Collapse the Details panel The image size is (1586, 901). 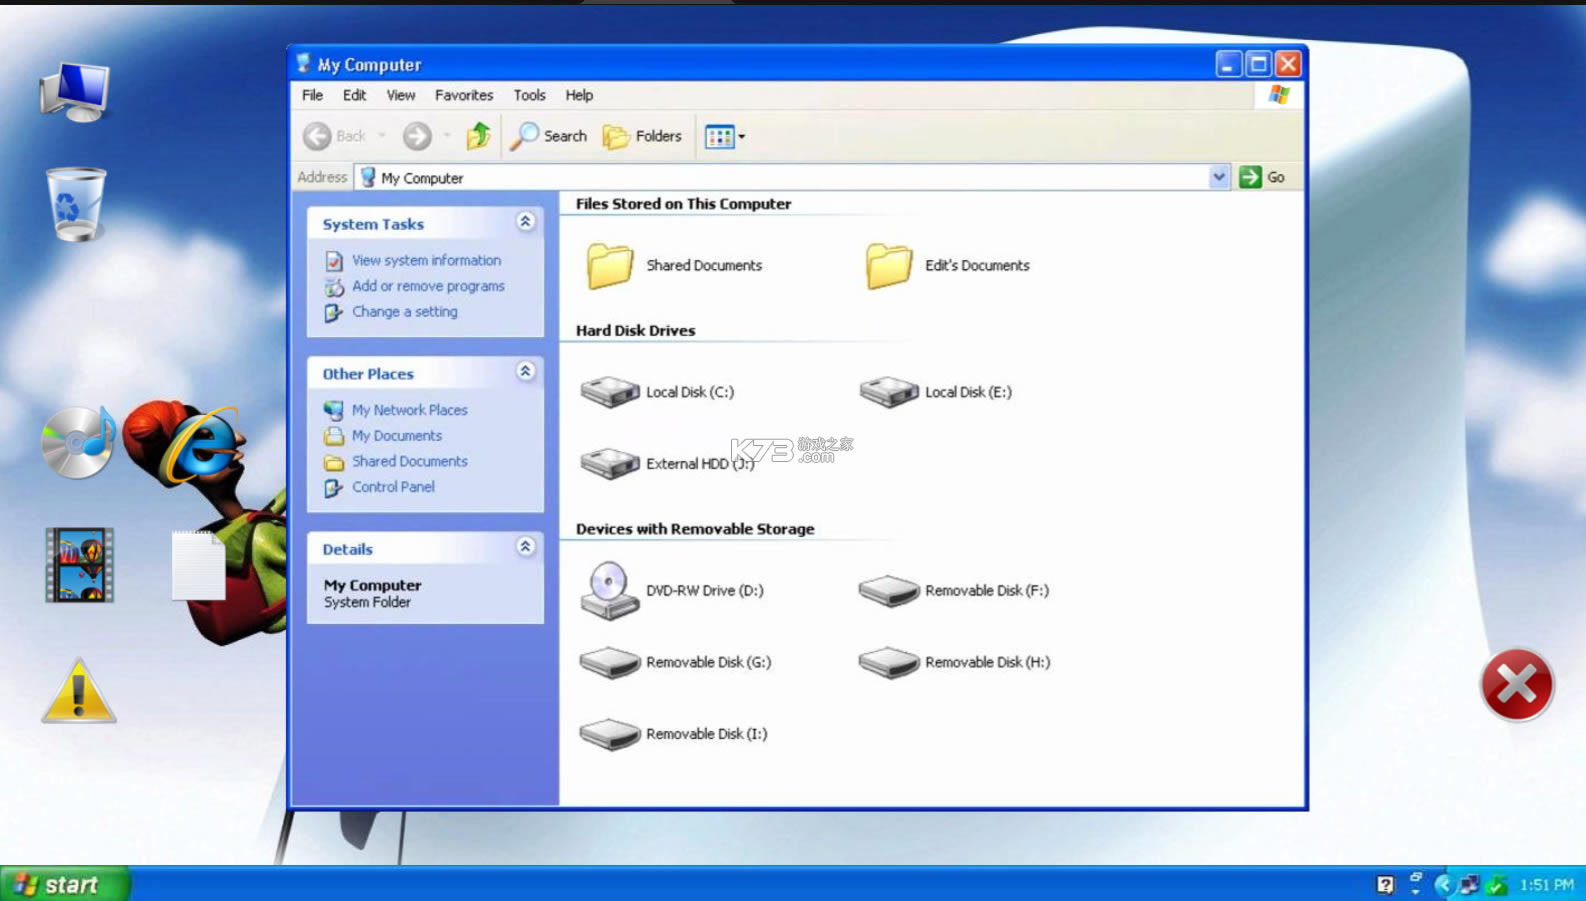(x=525, y=547)
